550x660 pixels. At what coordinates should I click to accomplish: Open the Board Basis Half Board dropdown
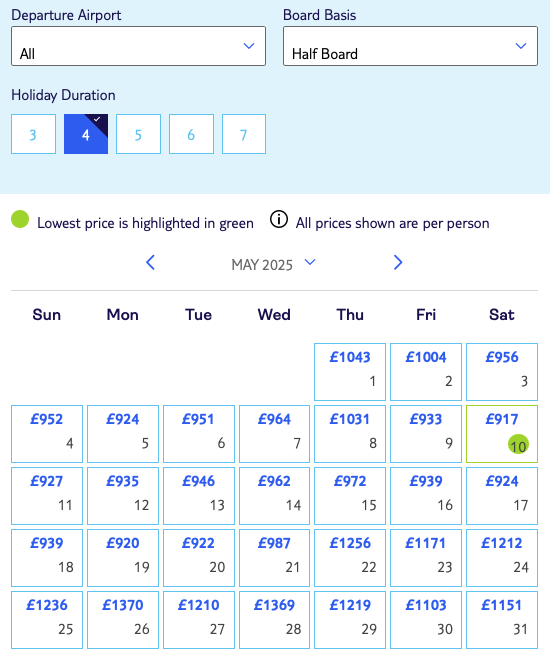click(x=410, y=46)
